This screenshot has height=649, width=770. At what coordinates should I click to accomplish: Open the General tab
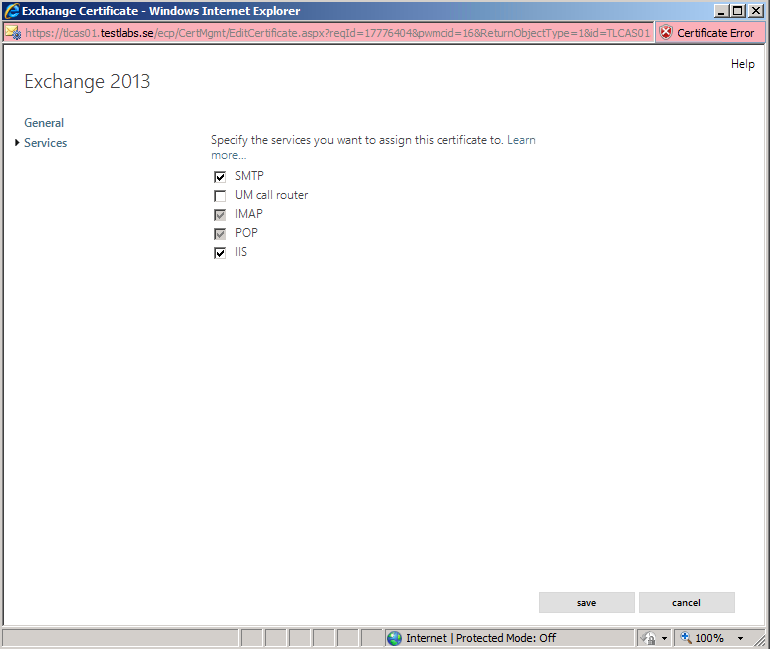(x=44, y=123)
